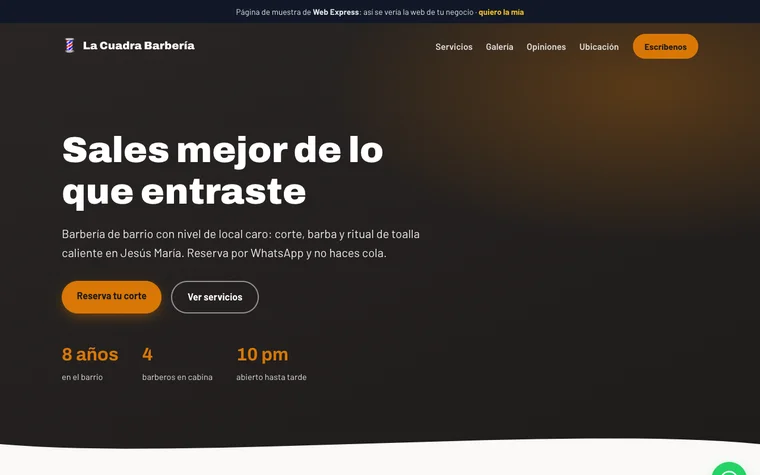
Task: Click the "8 años" stat
Action: pyautogui.click(x=90, y=354)
